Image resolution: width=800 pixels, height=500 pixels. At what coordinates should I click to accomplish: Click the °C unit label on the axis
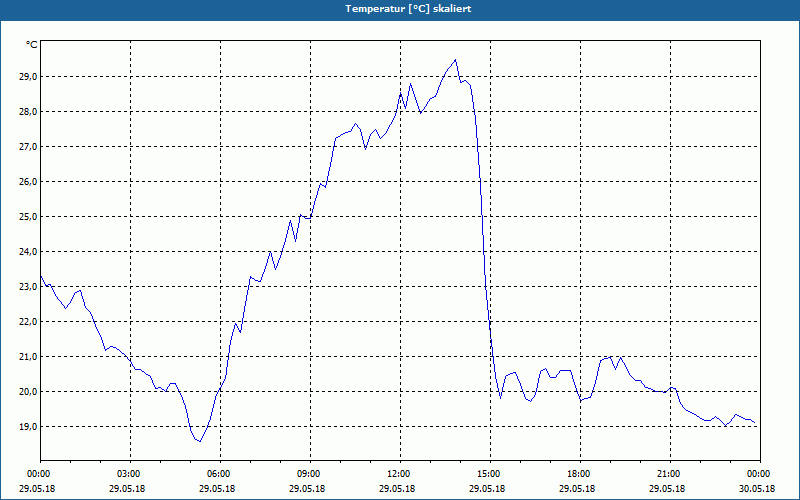32,45
